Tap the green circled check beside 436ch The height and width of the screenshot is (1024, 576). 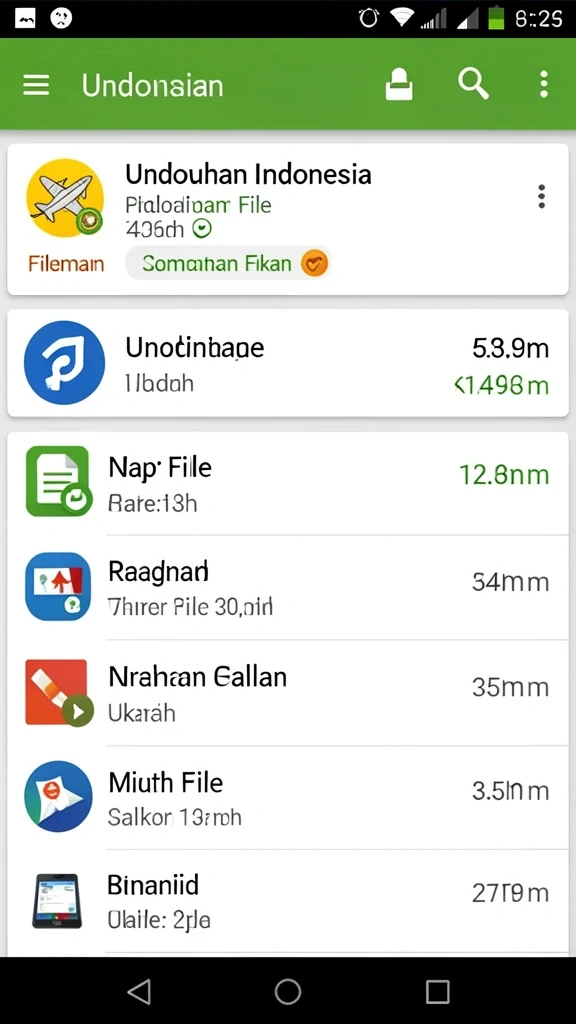[203, 229]
